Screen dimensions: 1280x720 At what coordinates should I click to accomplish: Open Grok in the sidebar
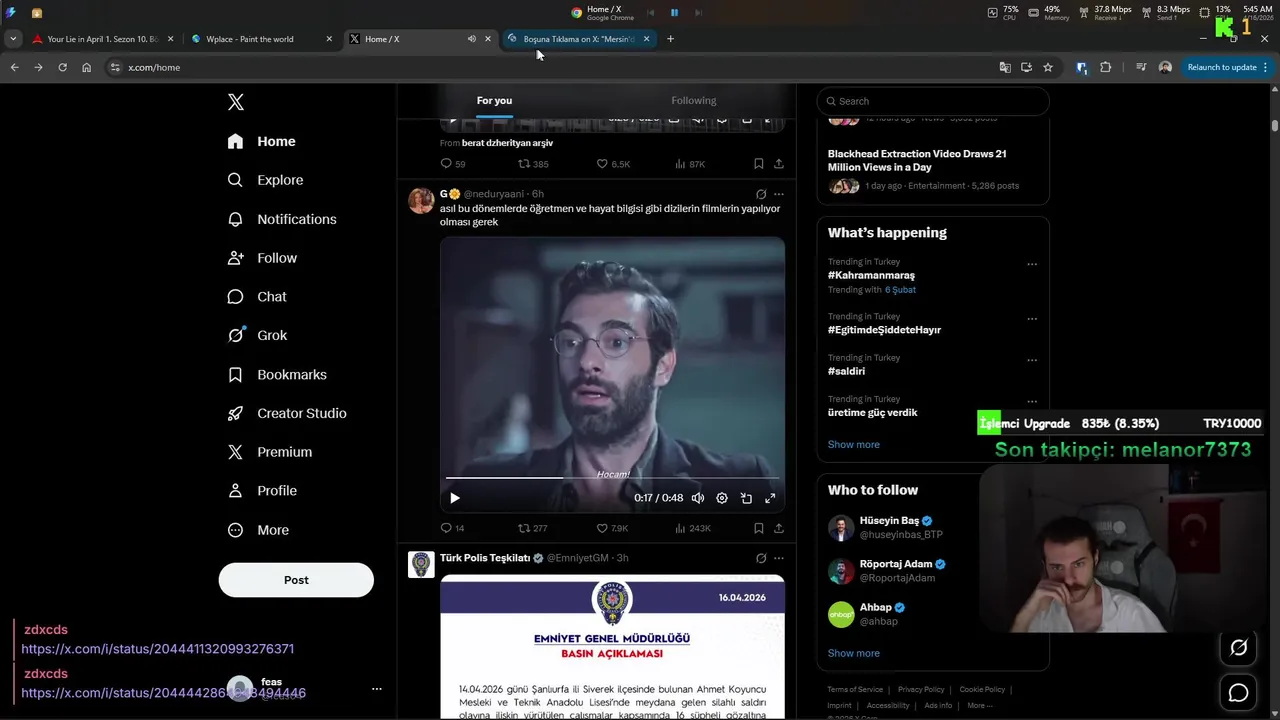point(257,336)
